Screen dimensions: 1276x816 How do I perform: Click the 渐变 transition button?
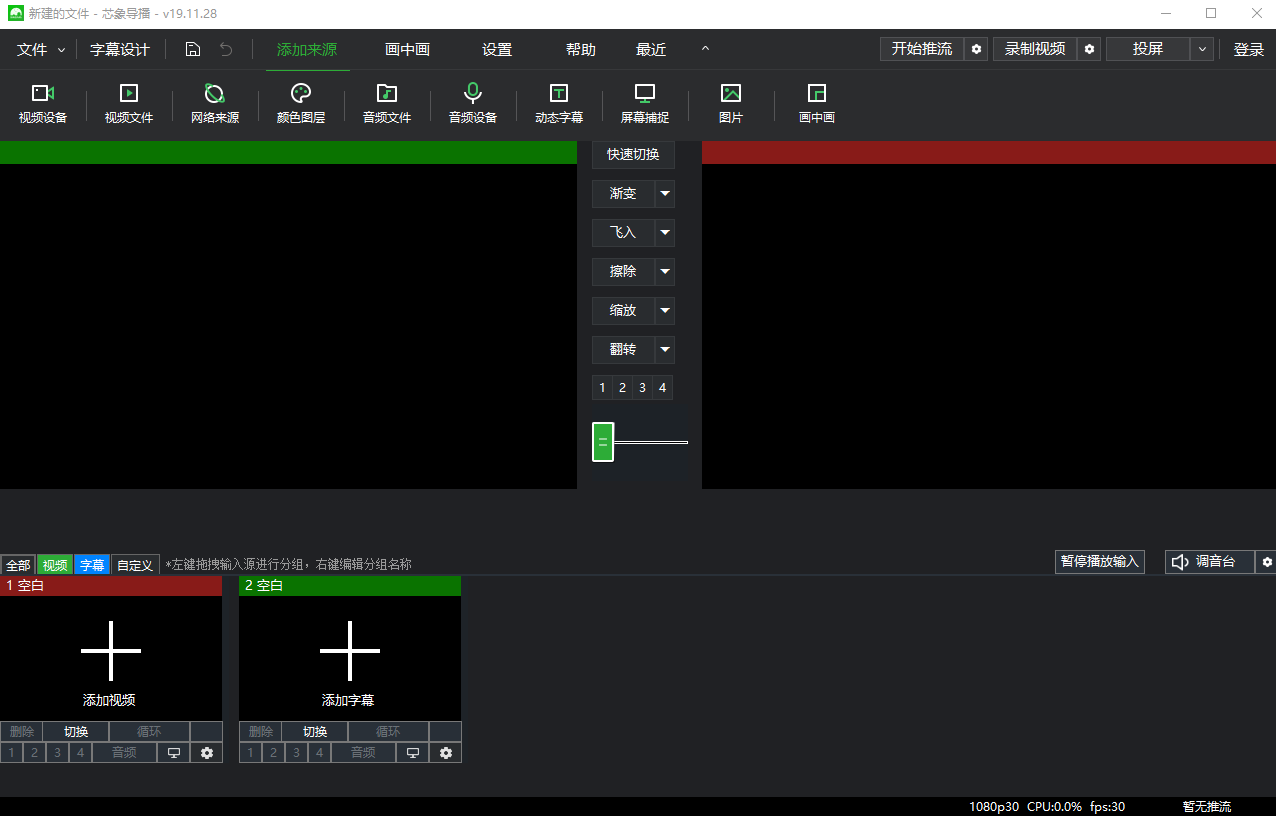(x=623, y=194)
